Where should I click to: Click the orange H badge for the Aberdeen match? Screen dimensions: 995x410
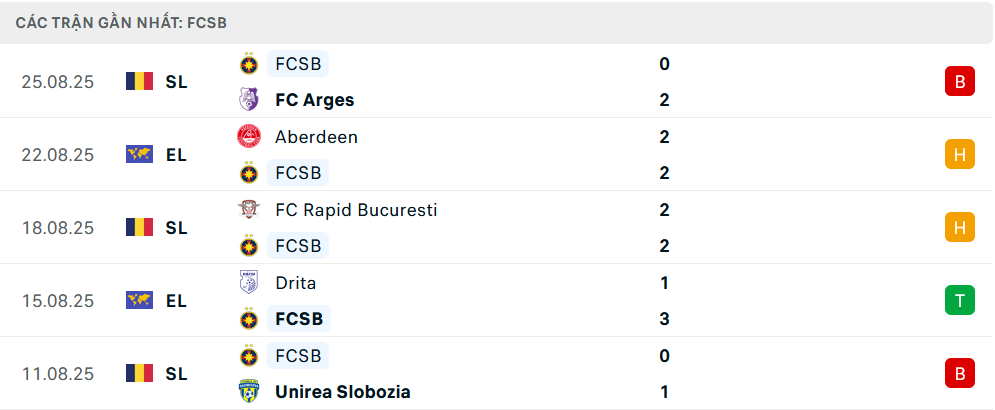click(959, 155)
